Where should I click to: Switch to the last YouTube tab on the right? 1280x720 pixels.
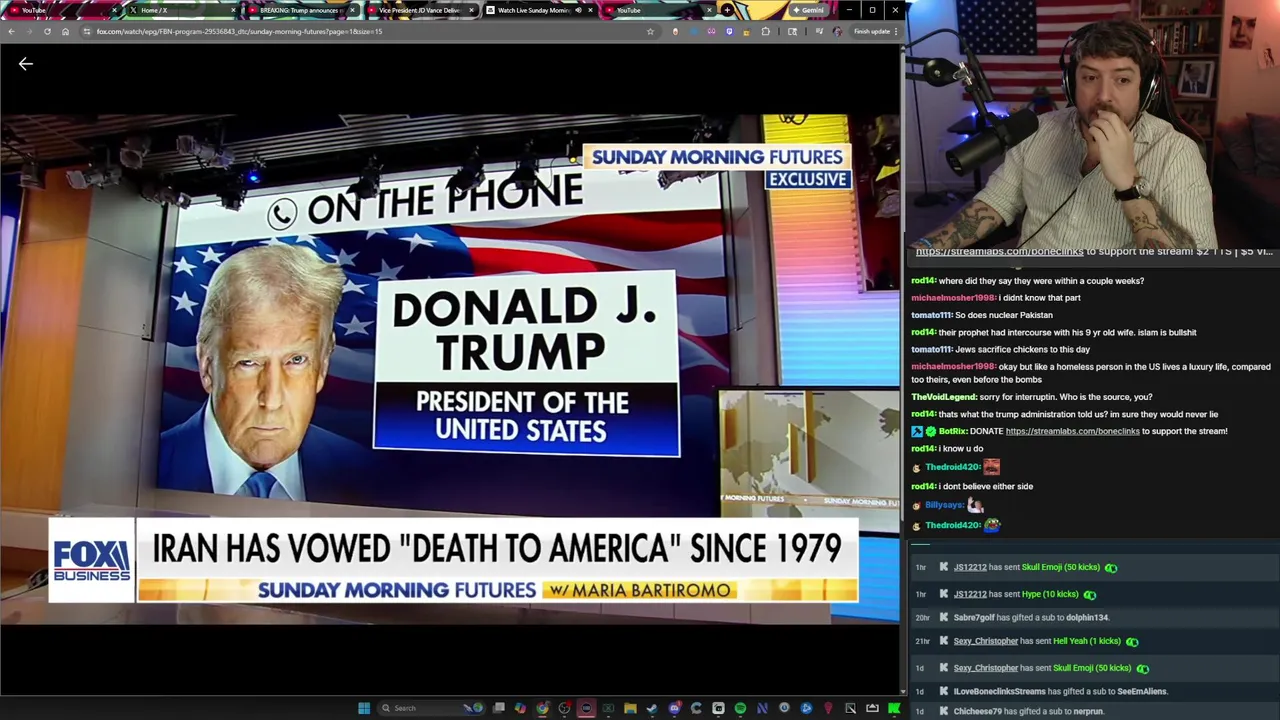656,10
